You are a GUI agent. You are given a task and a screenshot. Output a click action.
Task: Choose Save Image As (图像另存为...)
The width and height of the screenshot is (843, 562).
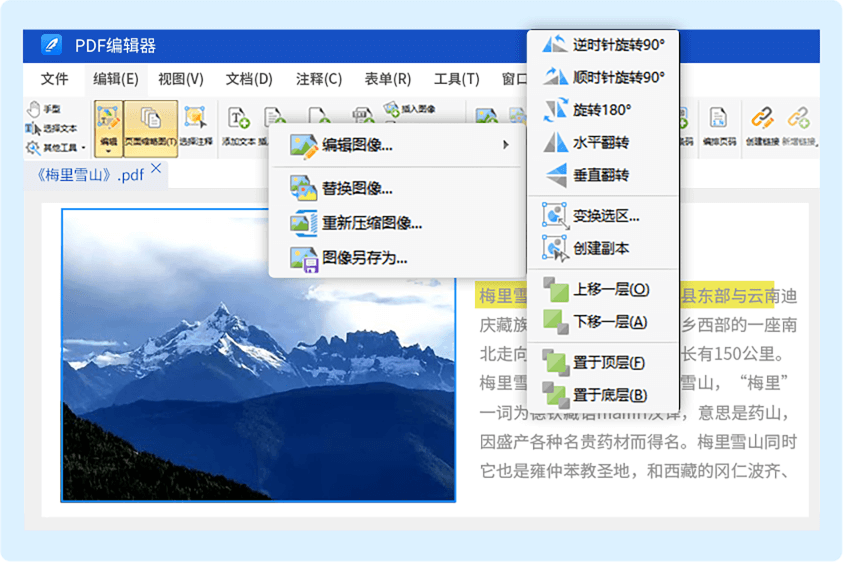[x=364, y=258]
